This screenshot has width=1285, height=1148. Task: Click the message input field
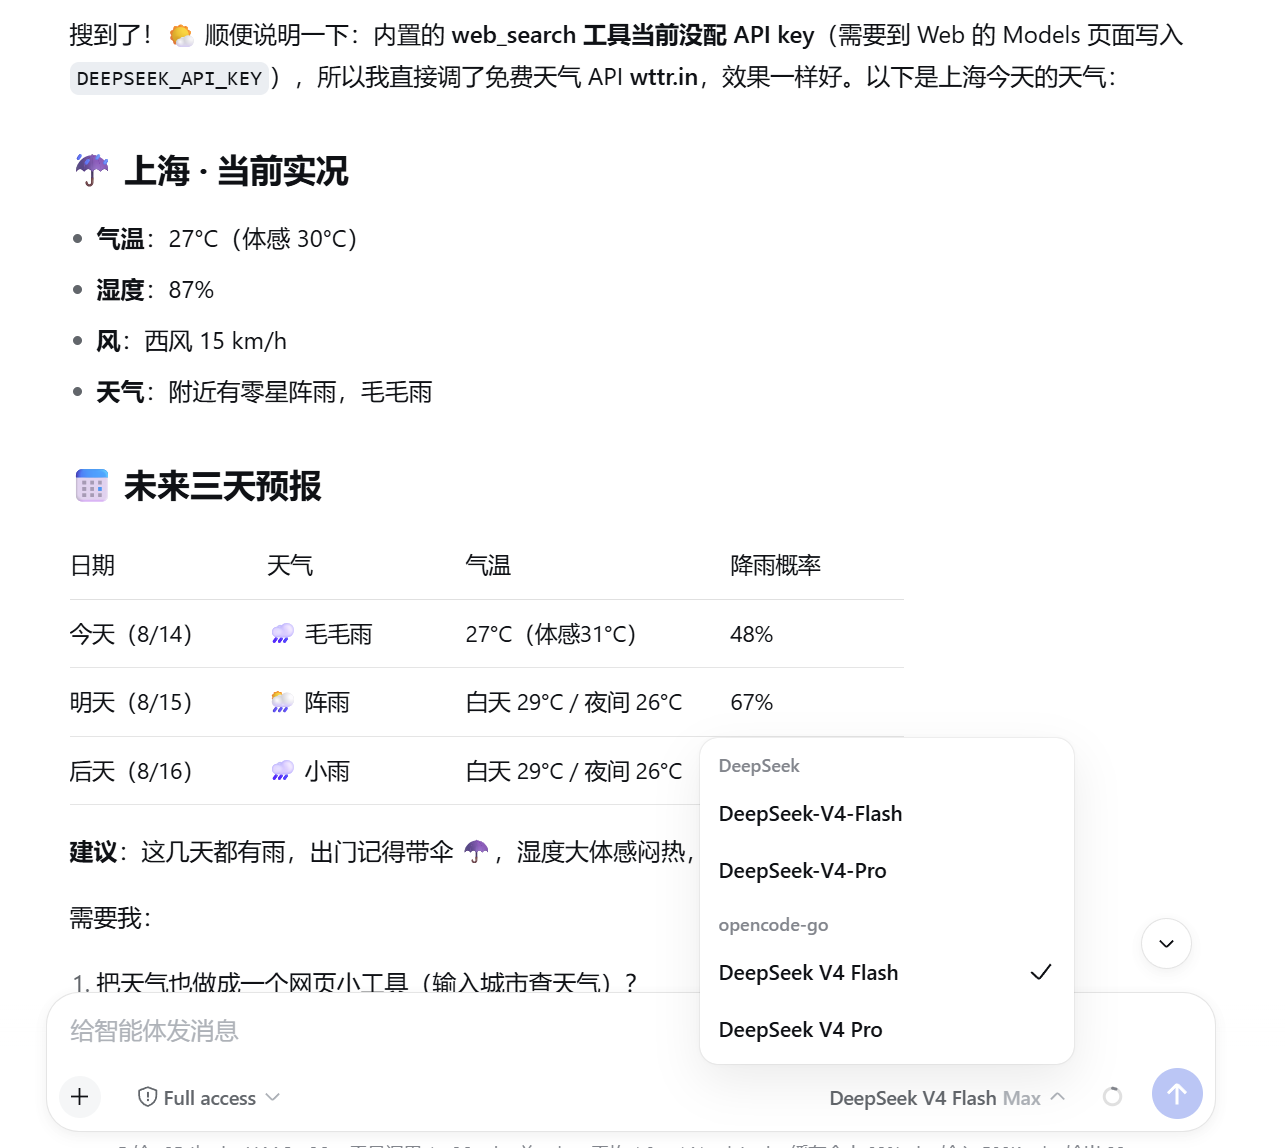[630, 1031]
